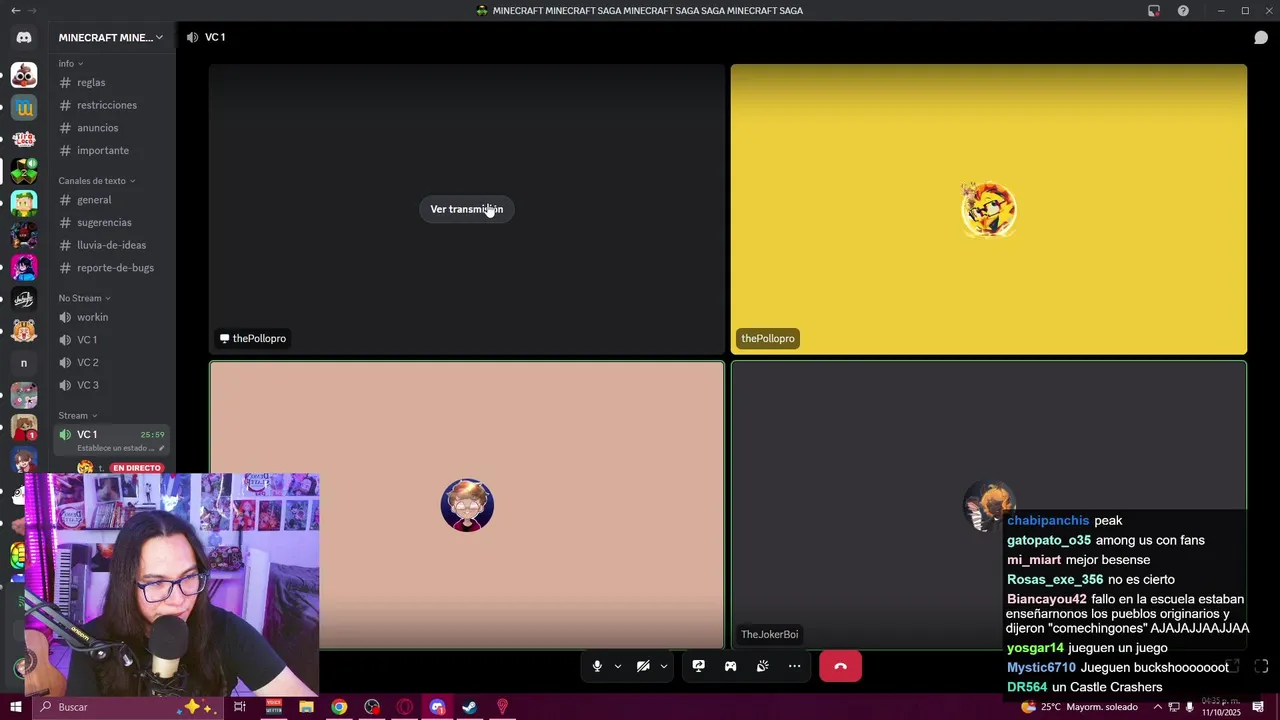Open Discord direct messages home icon
The height and width of the screenshot is (720, 1280).
(x=24, y=38)
